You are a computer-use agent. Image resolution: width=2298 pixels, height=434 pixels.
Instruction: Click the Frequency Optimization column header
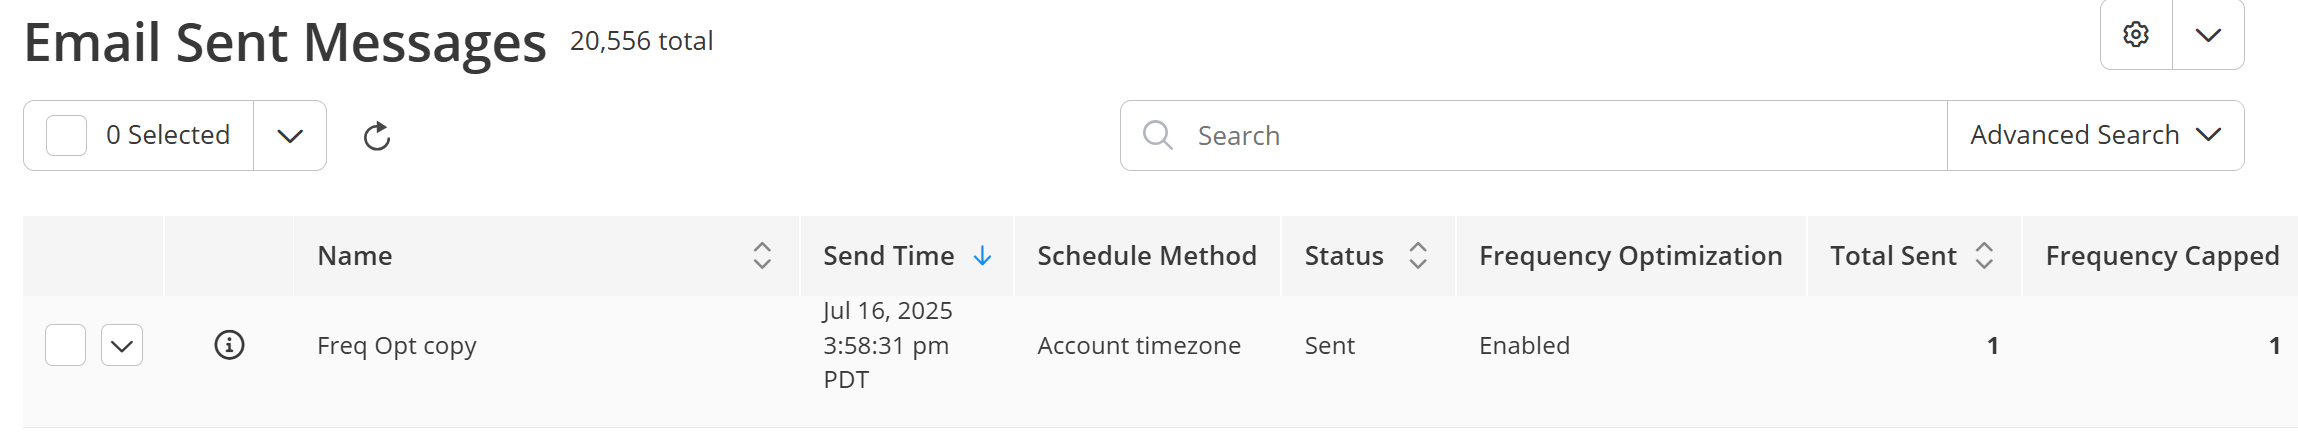tap(1631, 256)
